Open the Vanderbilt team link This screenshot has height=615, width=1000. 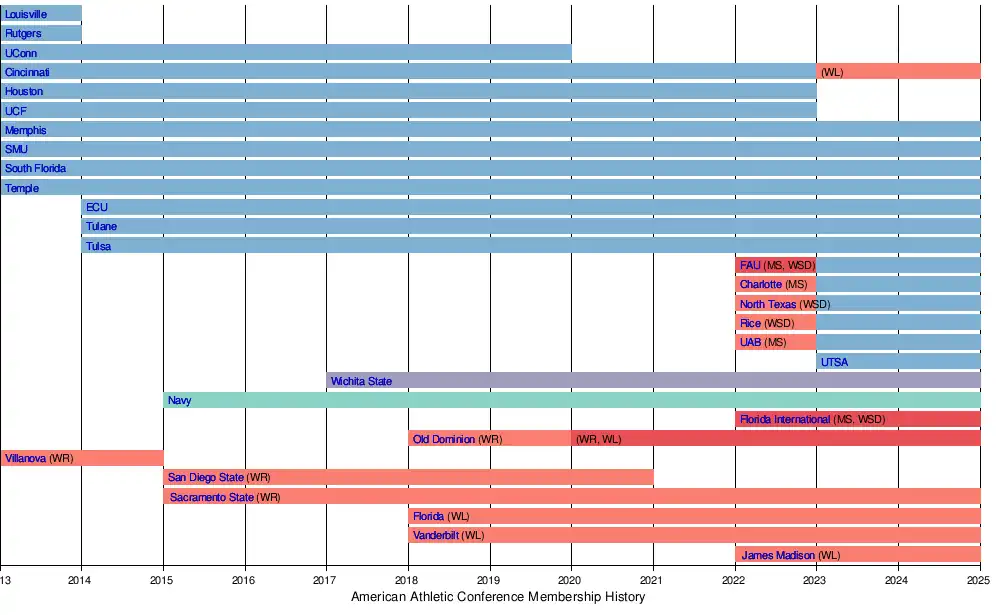coord(436,536)
